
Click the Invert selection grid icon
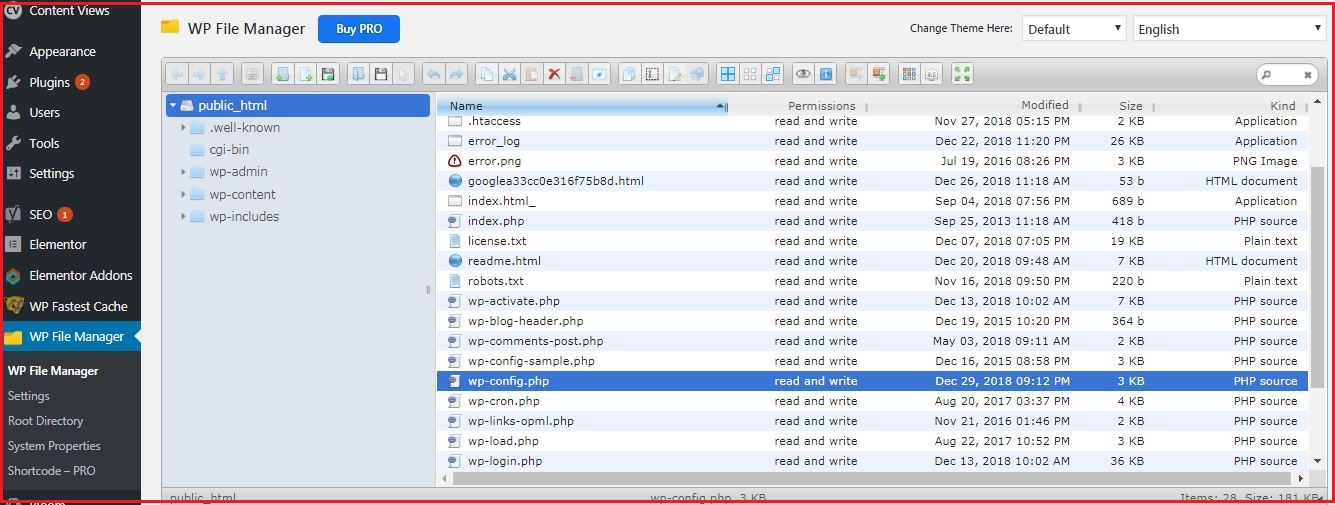point(773,74)
